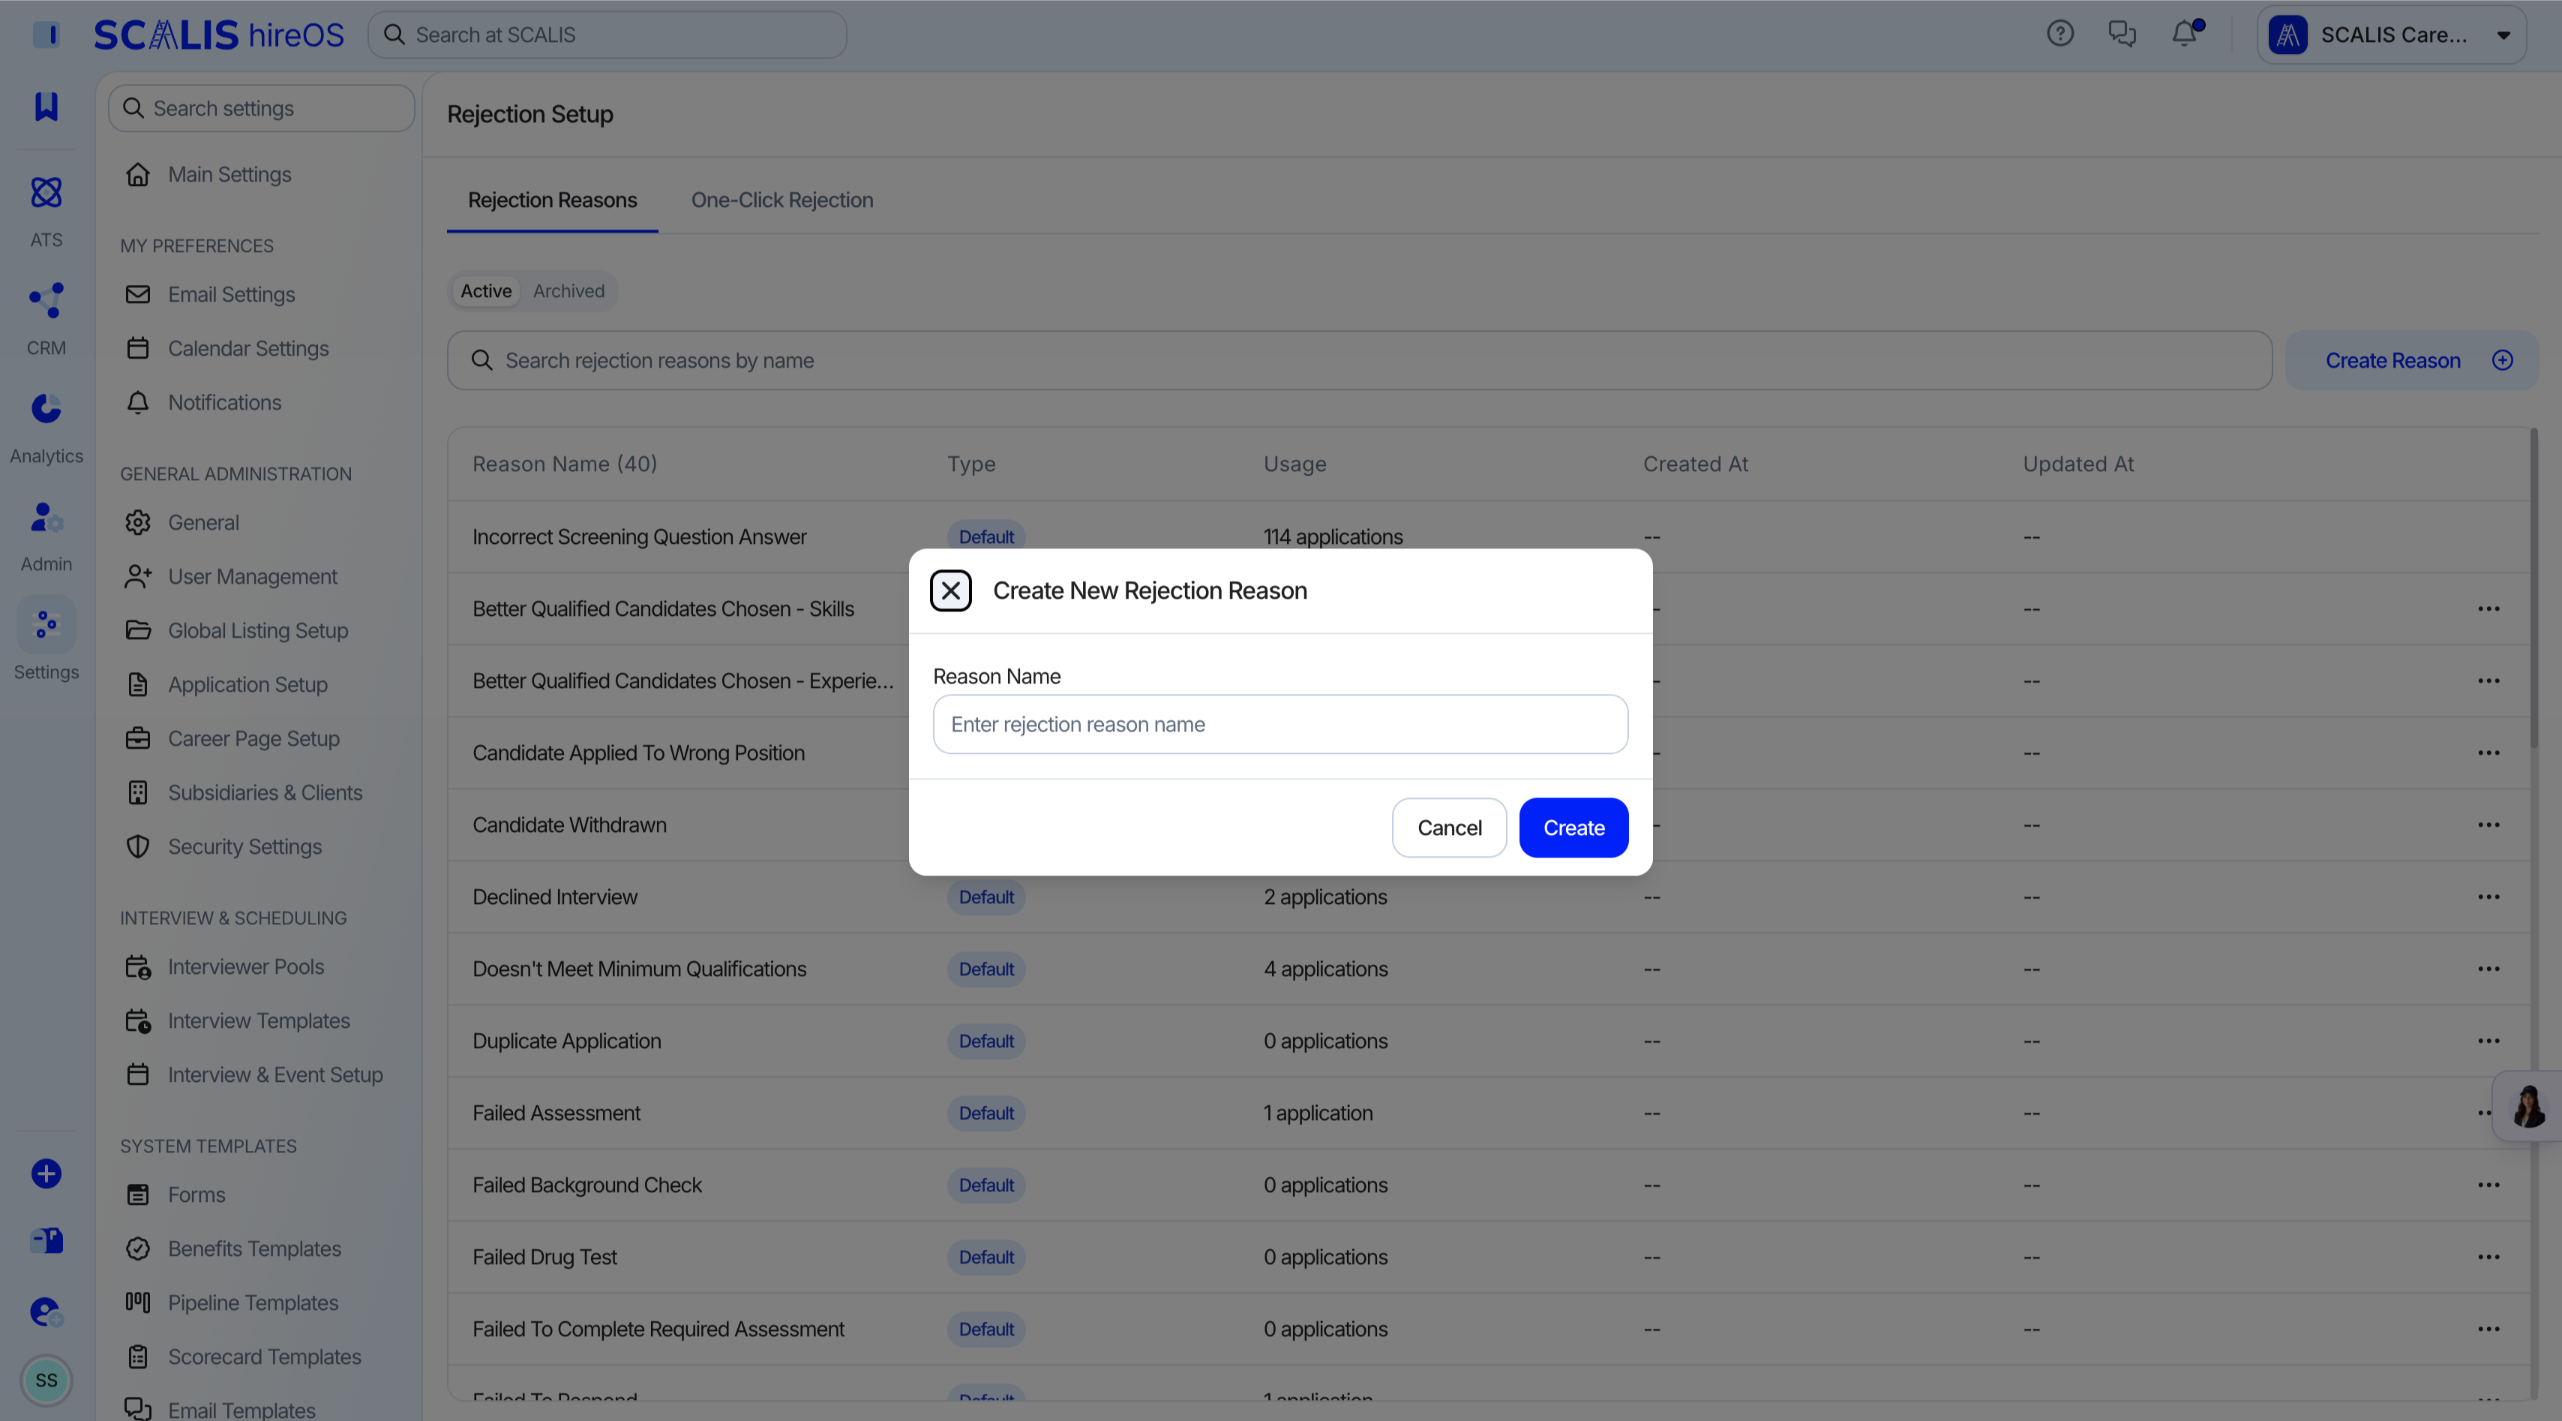Open the help question mark icon
Image resolution: width=2562 pixels, height=1421 pixels.
coord(2060,34)
